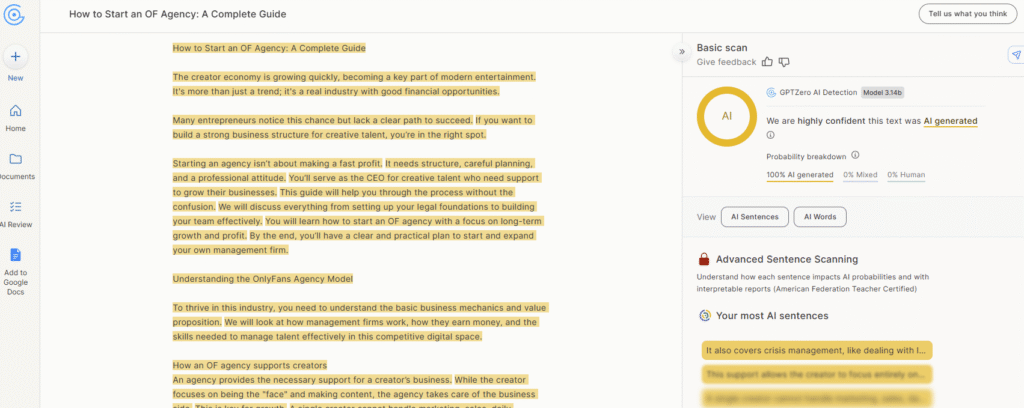This screenshot has height=408, width=1024.
Task: Click the info icon beside Probability breakdown
Action: [x=856, y=155]
